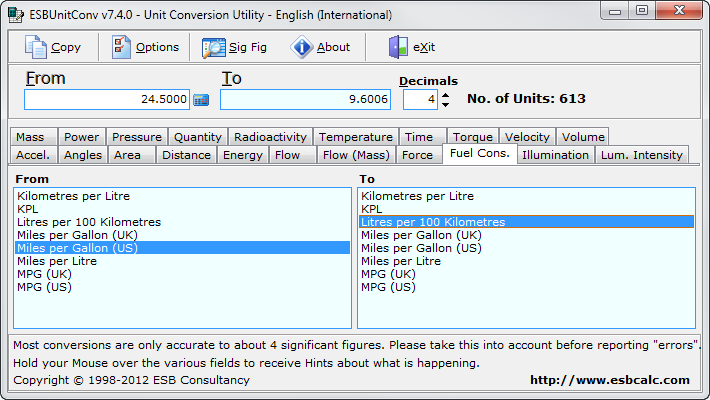710x400 pixels.
Task: Minimize the ESBUnitConv window
Action: 615,11
